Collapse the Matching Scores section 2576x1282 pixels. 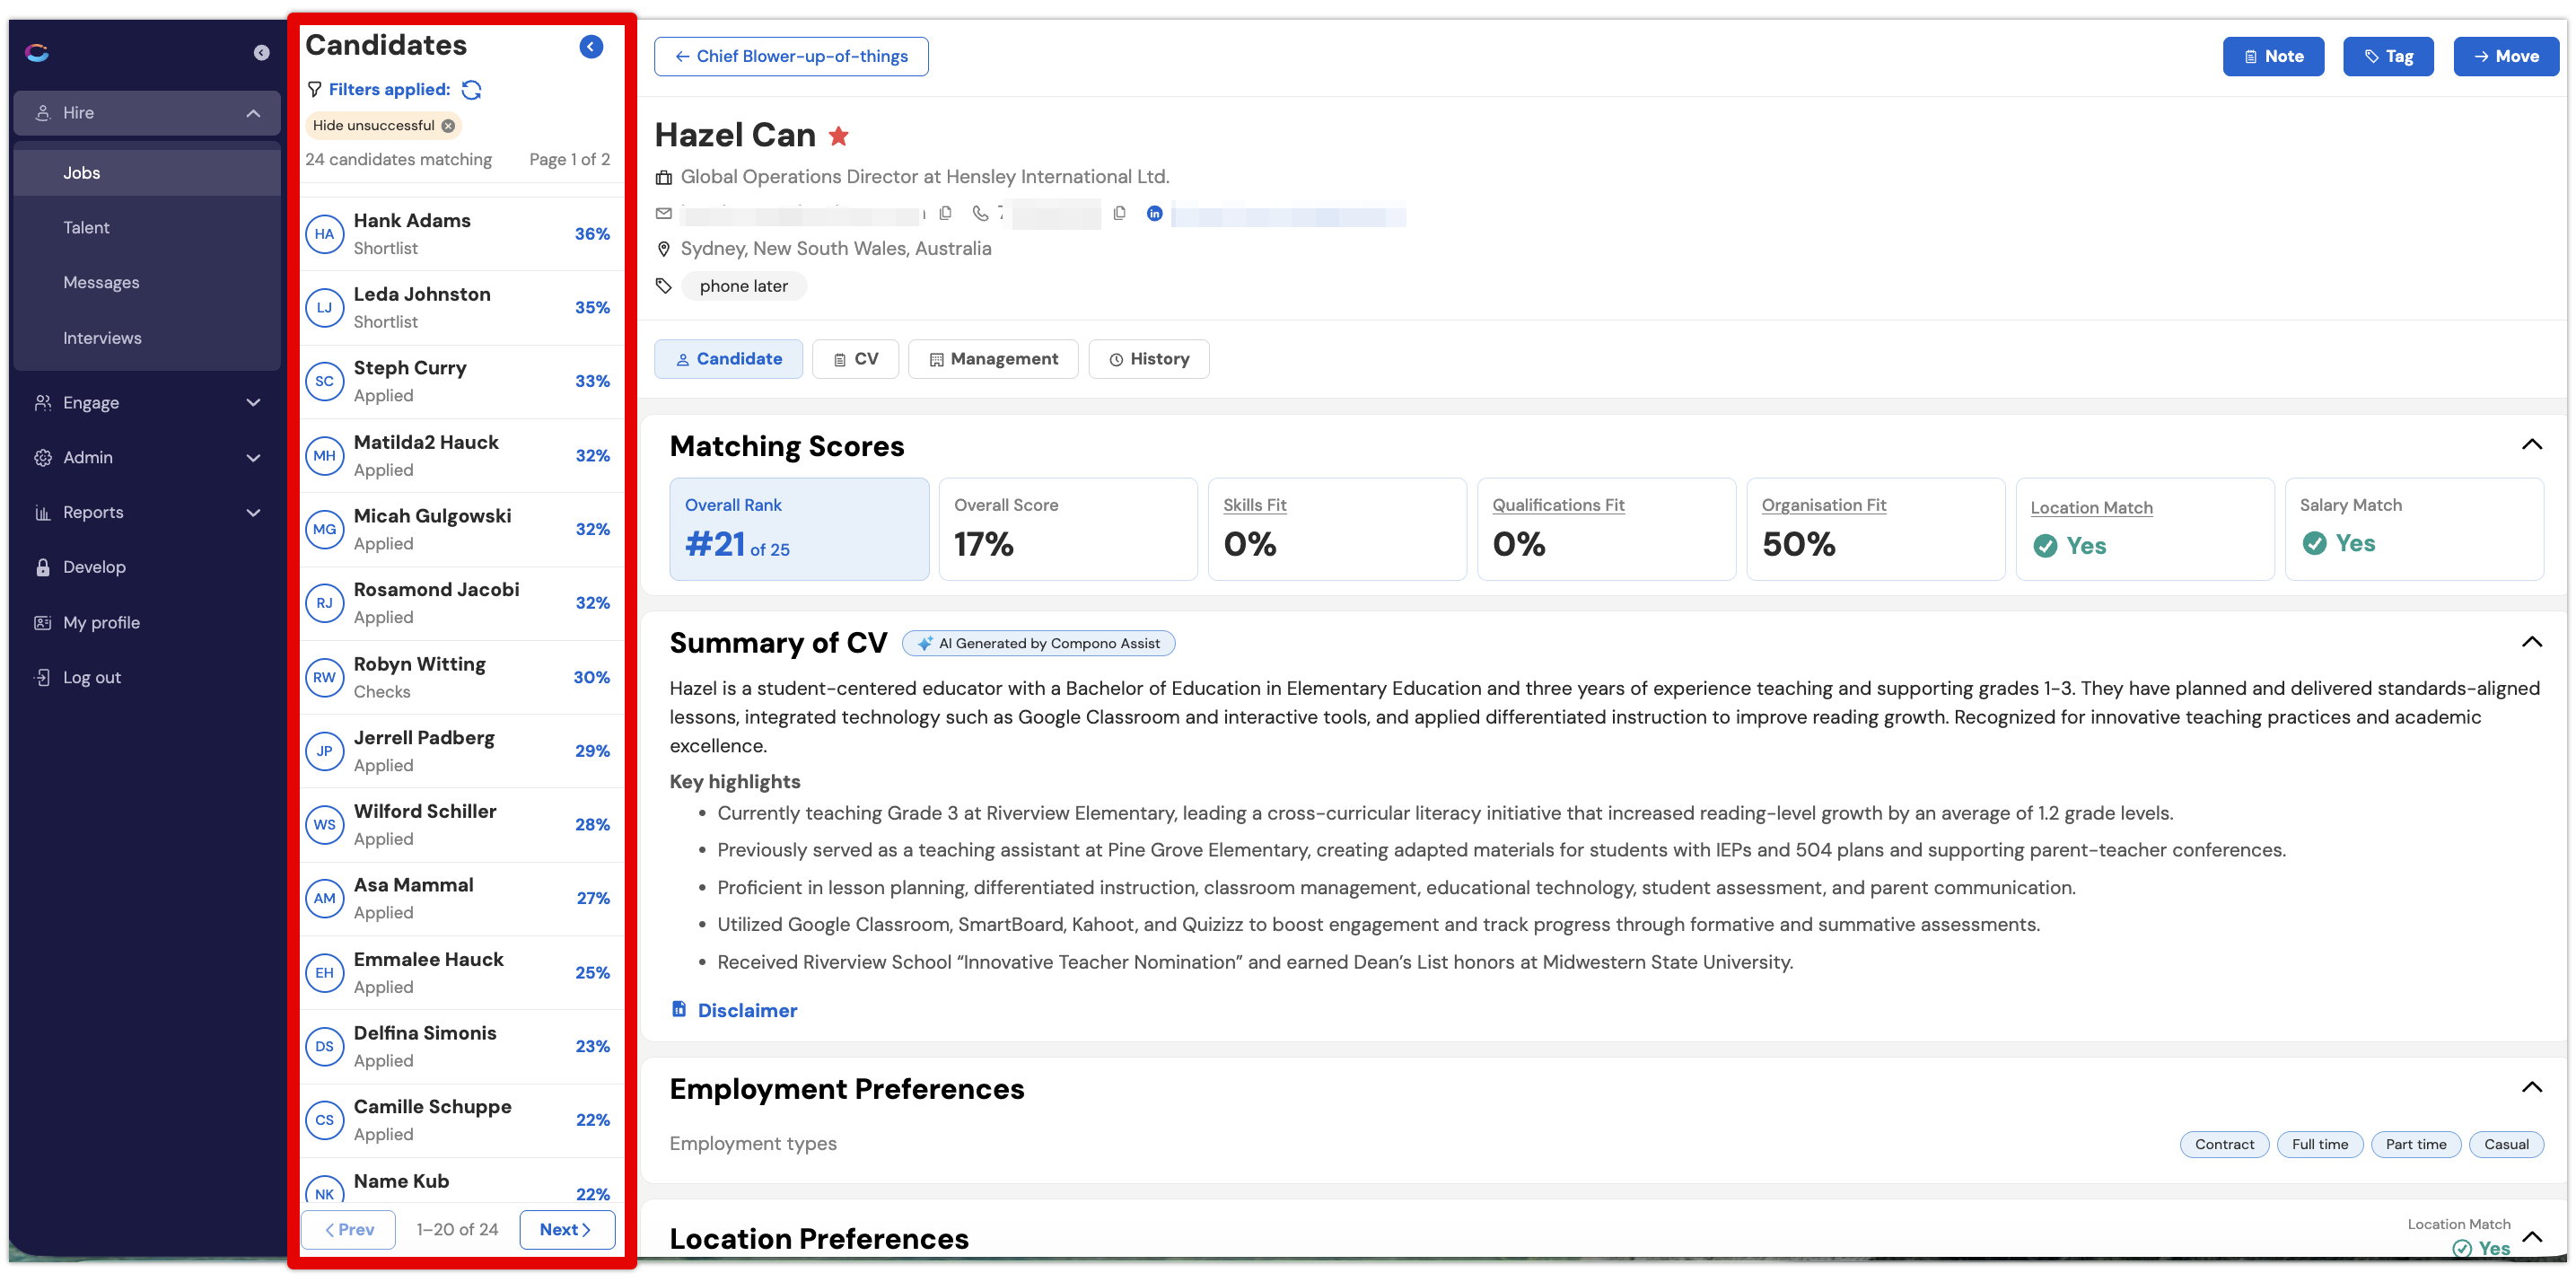point(2531,445)
